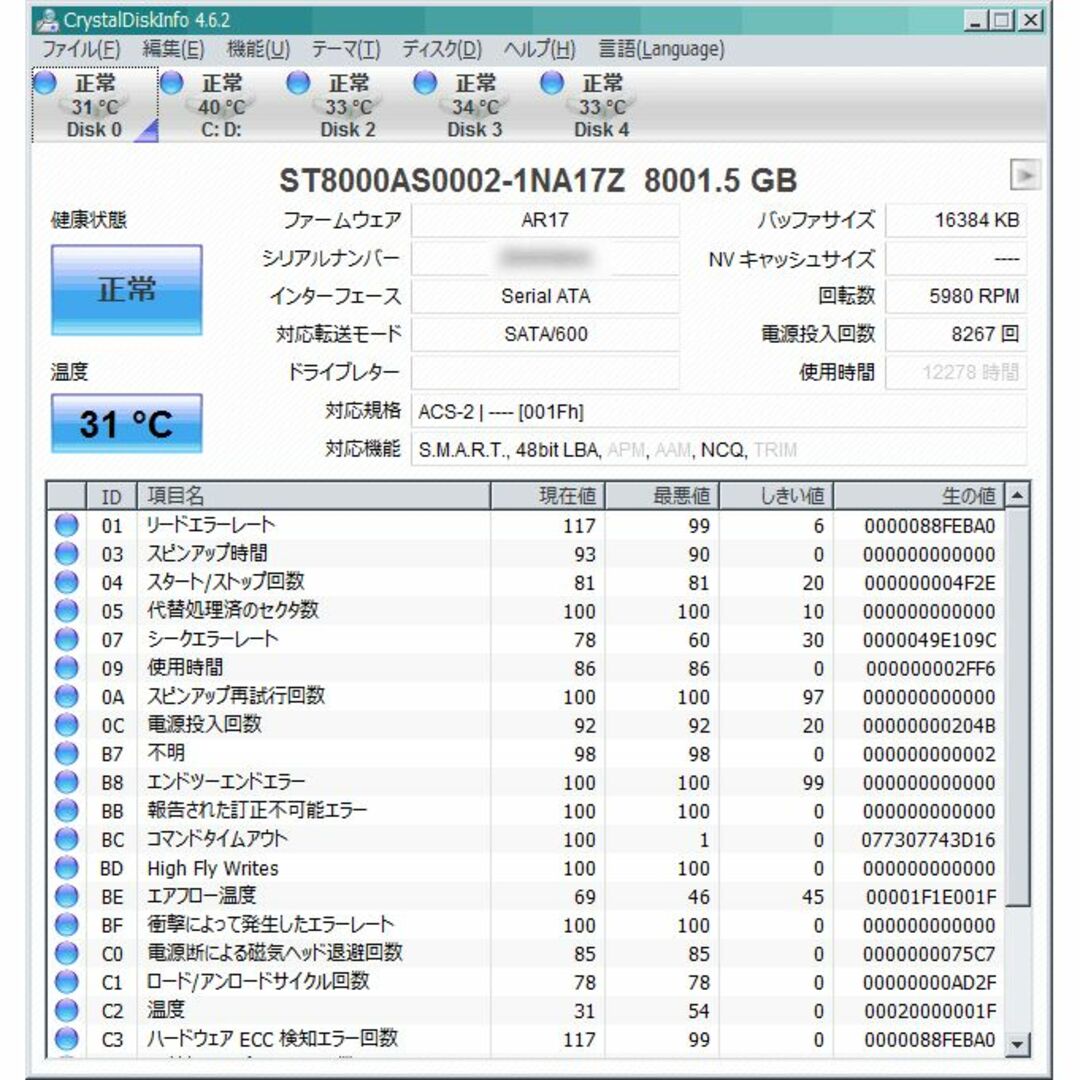Select the Disk 0 status orb

click(45, 83)
